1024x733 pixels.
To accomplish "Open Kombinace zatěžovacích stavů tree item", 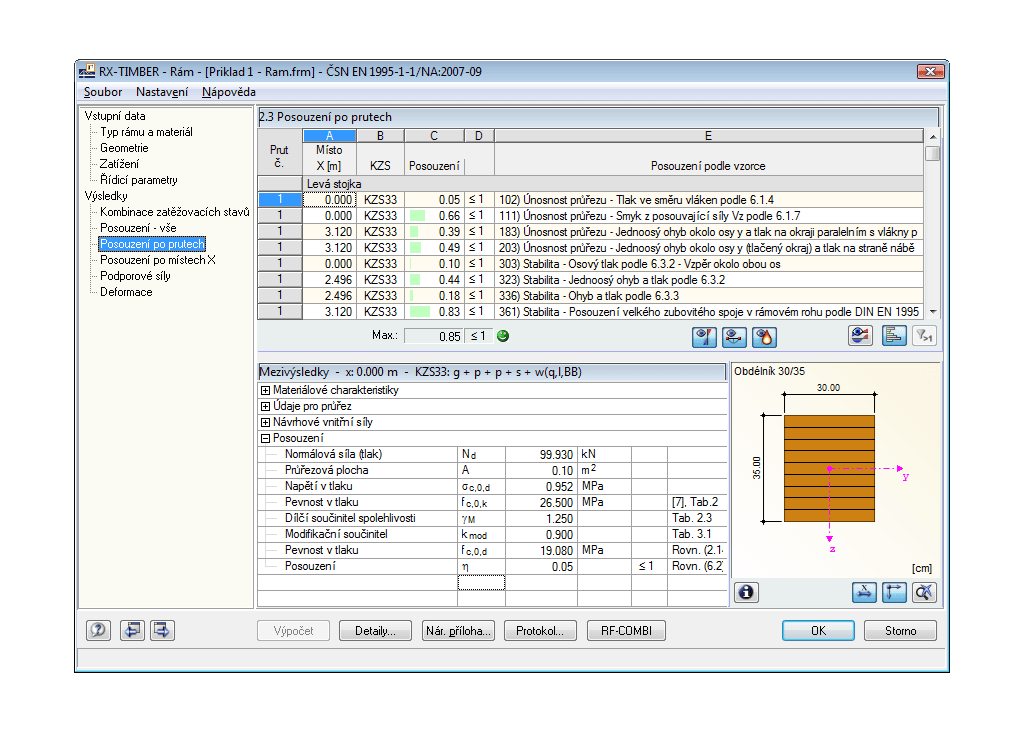I will pos(175,212).
